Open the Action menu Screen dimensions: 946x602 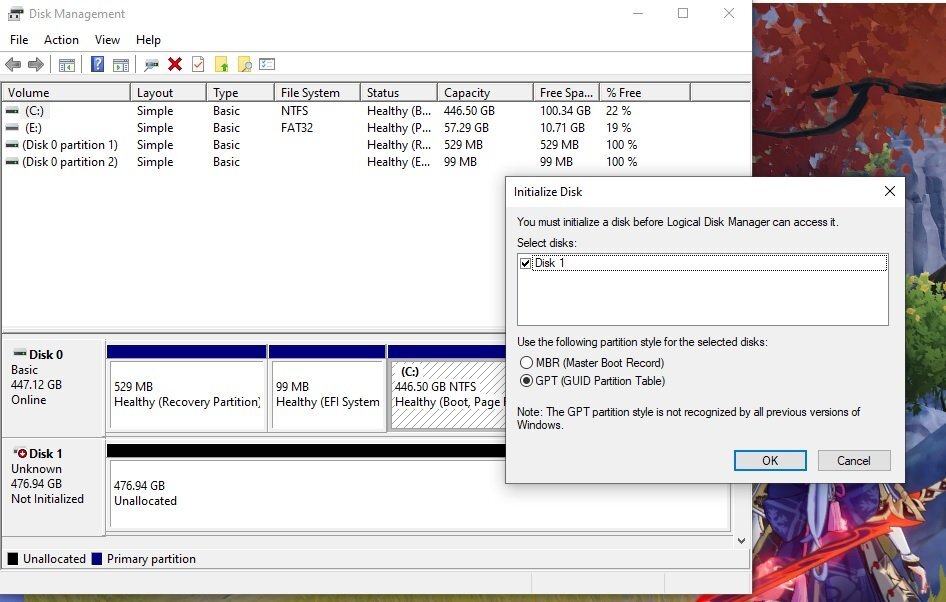[x=61, y=40]
